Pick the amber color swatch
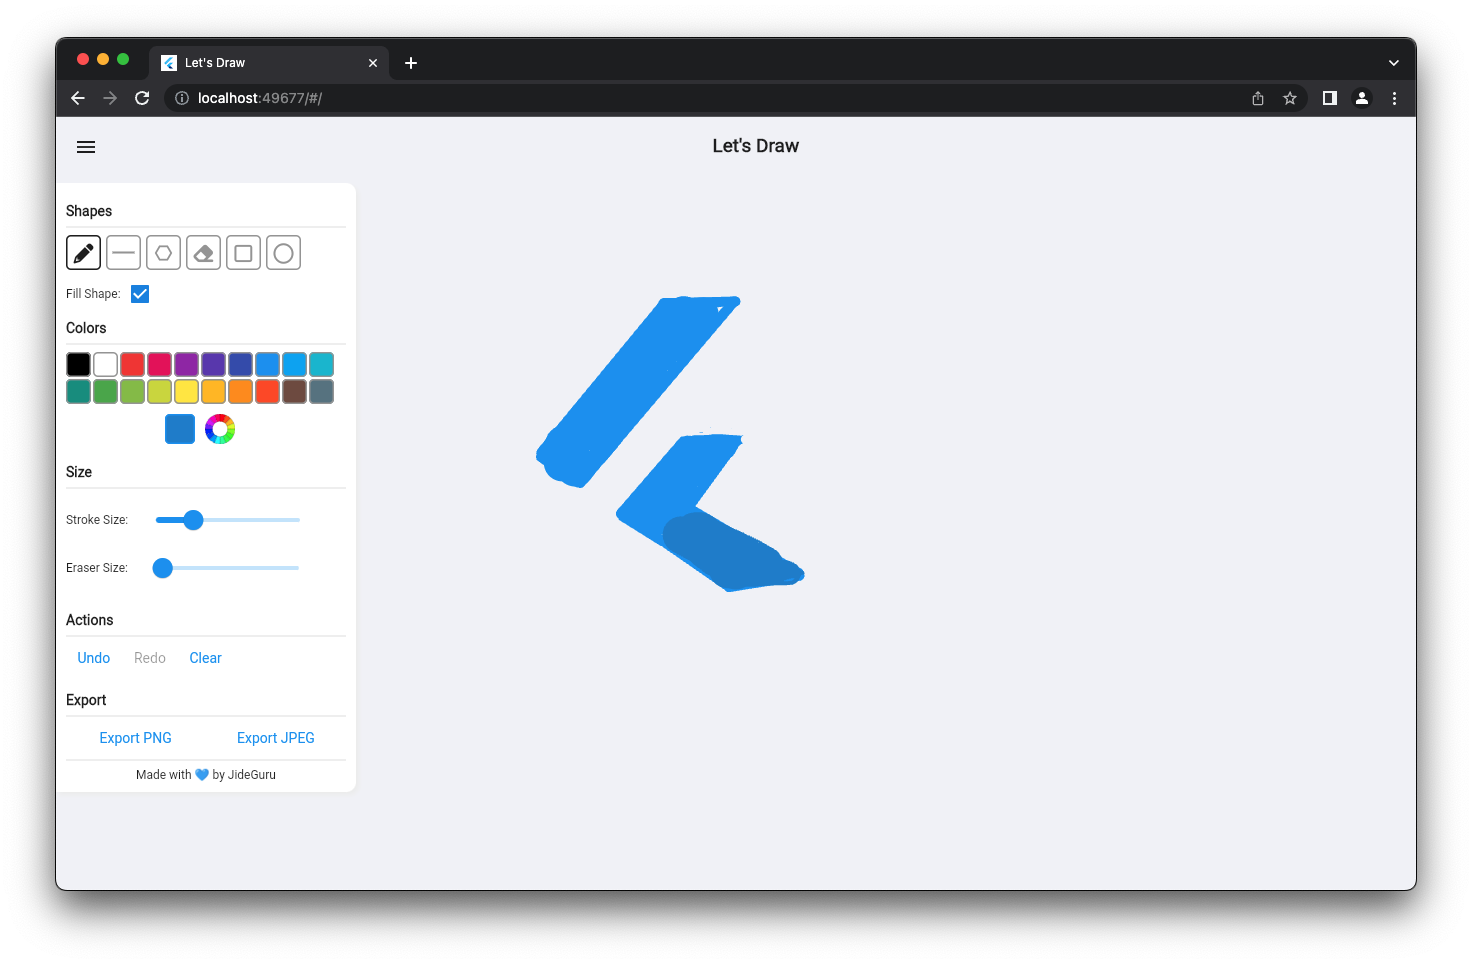Screen dimensions: 1472x964 tap(213, 391)
